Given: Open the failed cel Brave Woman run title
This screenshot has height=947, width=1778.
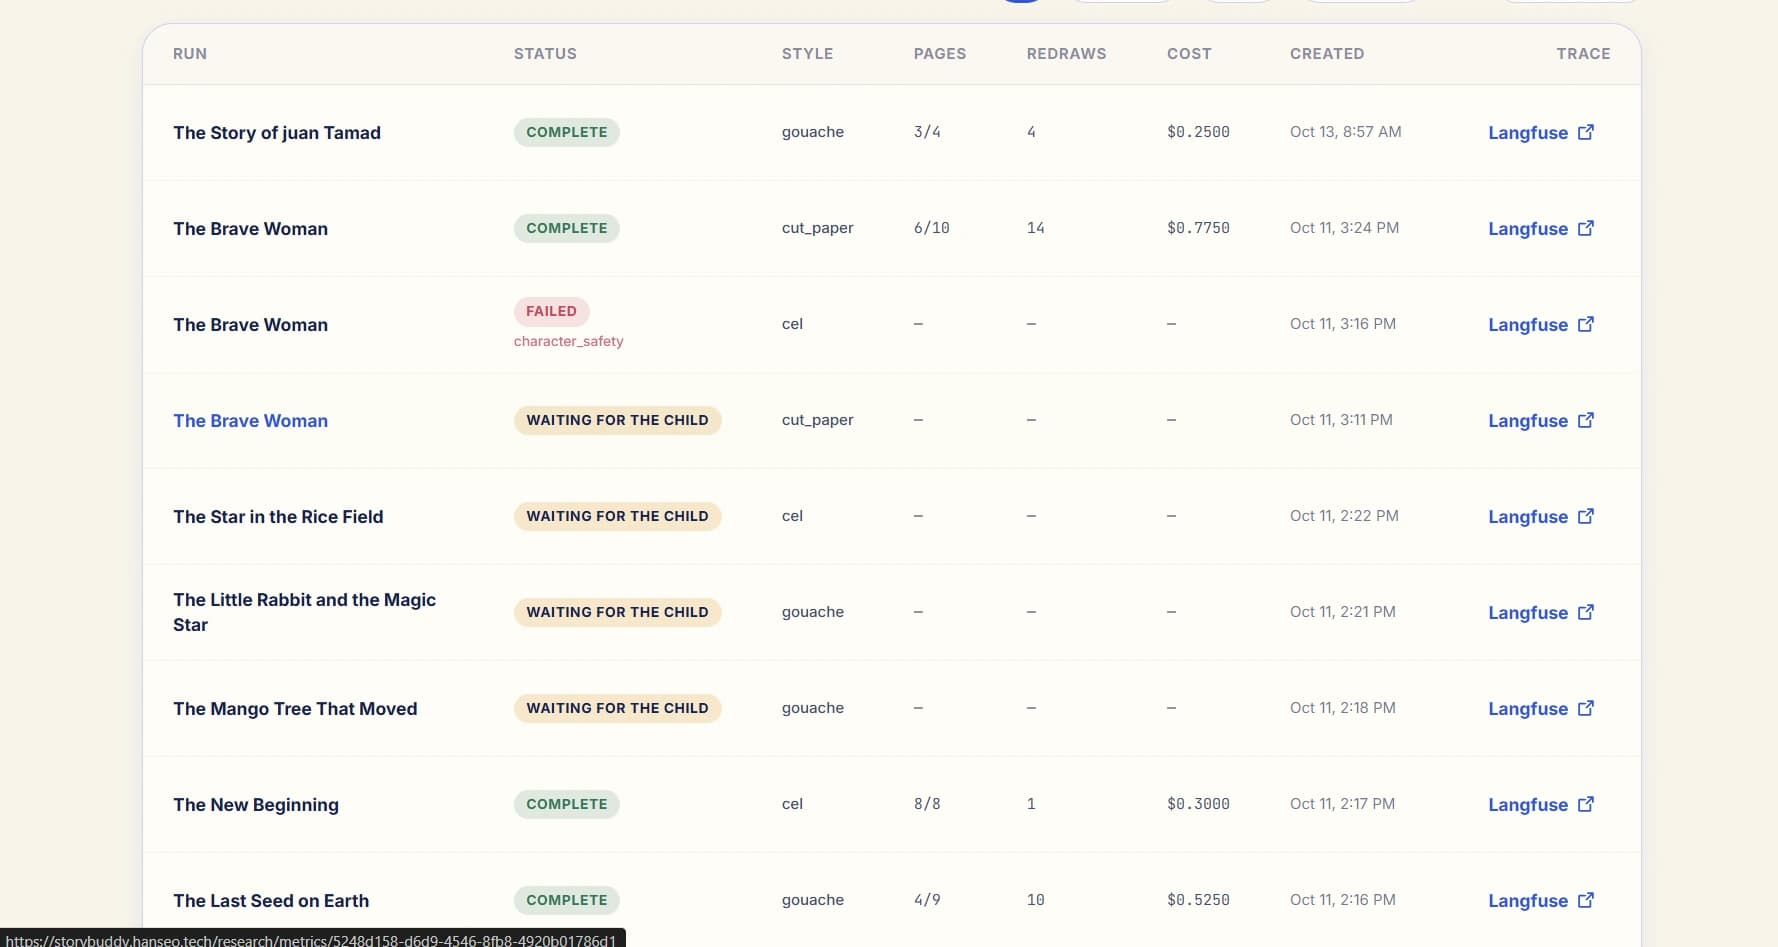Looking at the screenshot, I should pos(250,325).
